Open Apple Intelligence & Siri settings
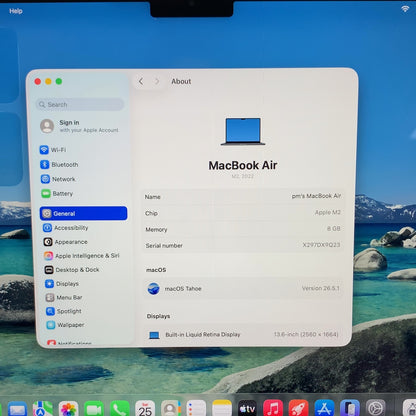416x416 pixels. pos(82,256)
